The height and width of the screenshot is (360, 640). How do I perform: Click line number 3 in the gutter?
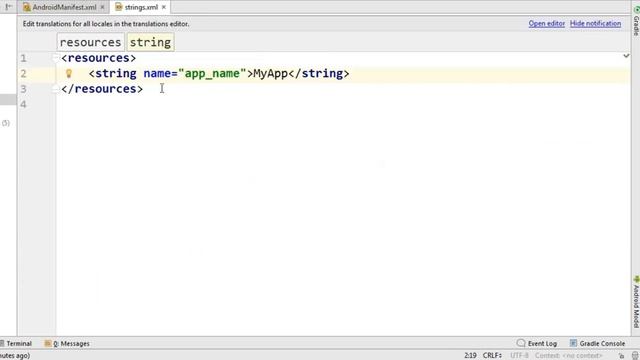(x=23, y=89)
